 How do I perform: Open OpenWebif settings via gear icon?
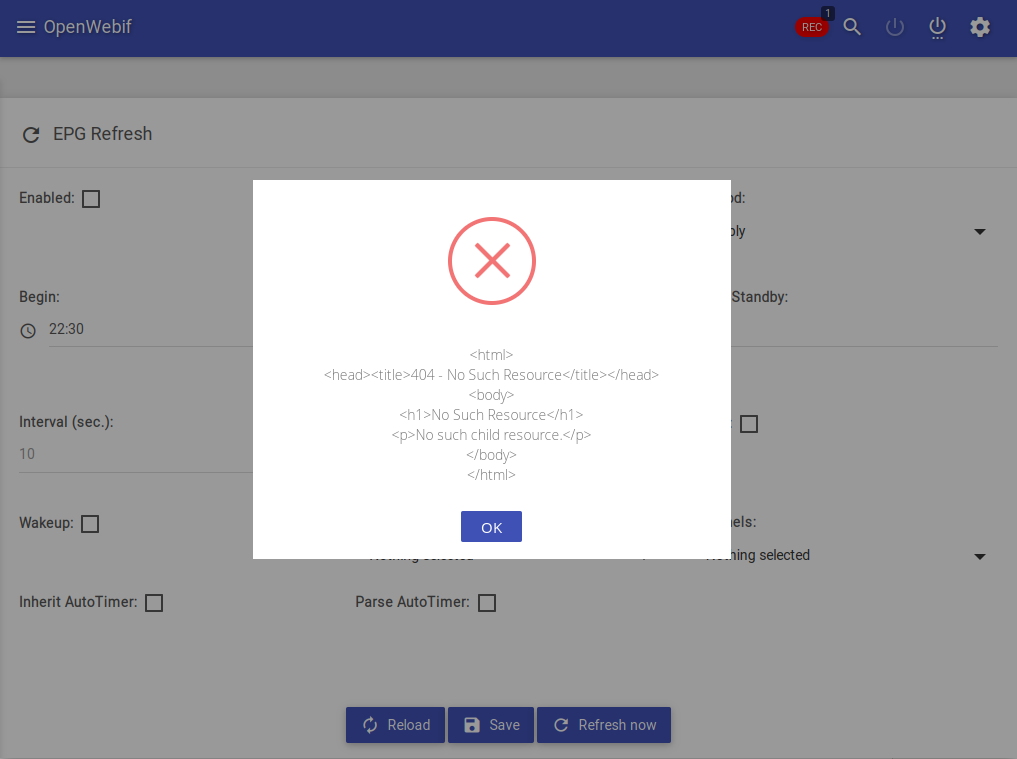point(979,27)
